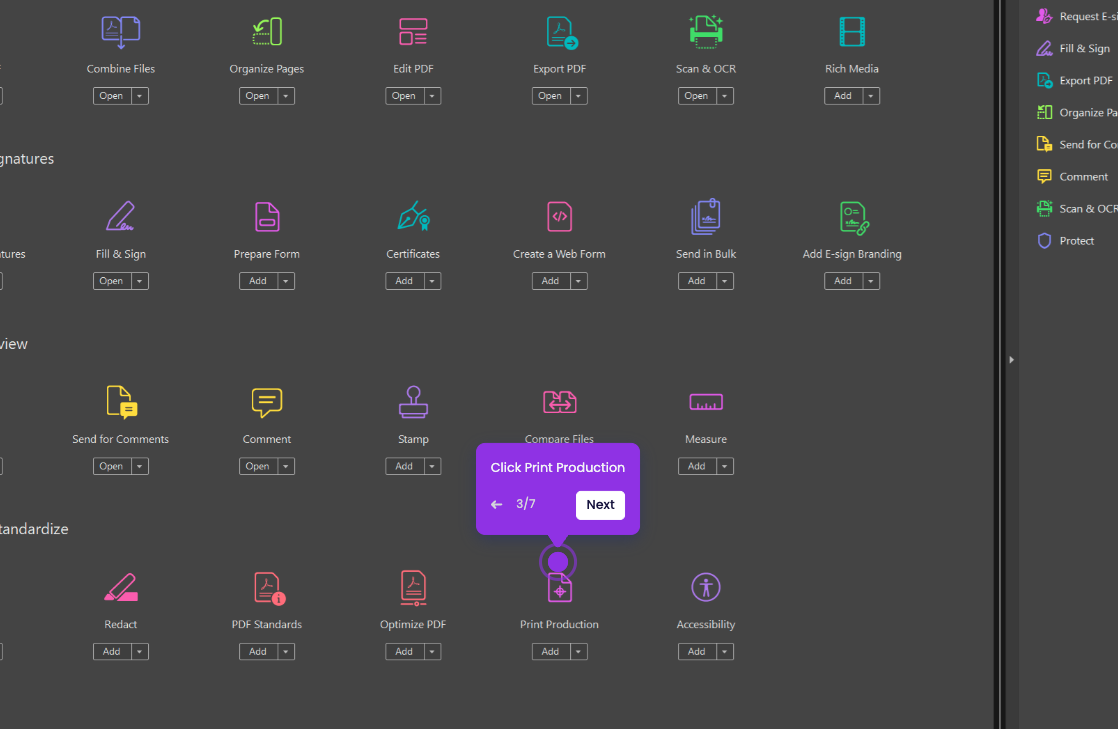The image size is (1118, 729).
Task: Expand Add E-sign Branding dropdown arrow
Action: pos(871,281)
